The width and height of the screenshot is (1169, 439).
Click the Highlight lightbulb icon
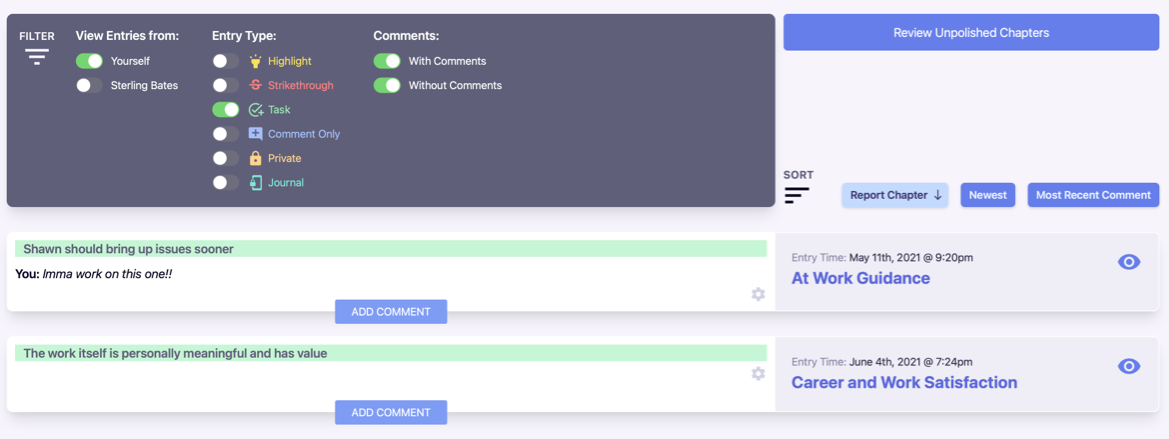point(255,61)
